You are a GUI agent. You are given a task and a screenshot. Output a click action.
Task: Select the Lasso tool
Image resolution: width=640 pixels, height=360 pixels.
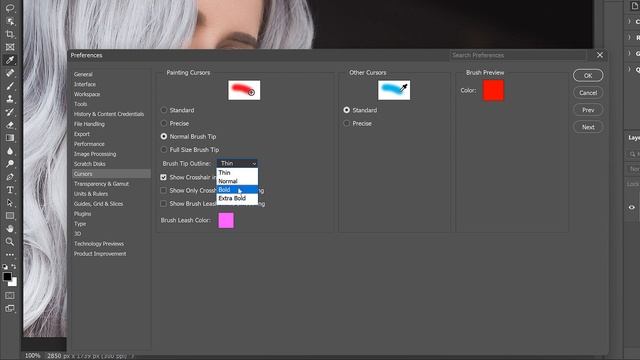click(x=10, y=8)
